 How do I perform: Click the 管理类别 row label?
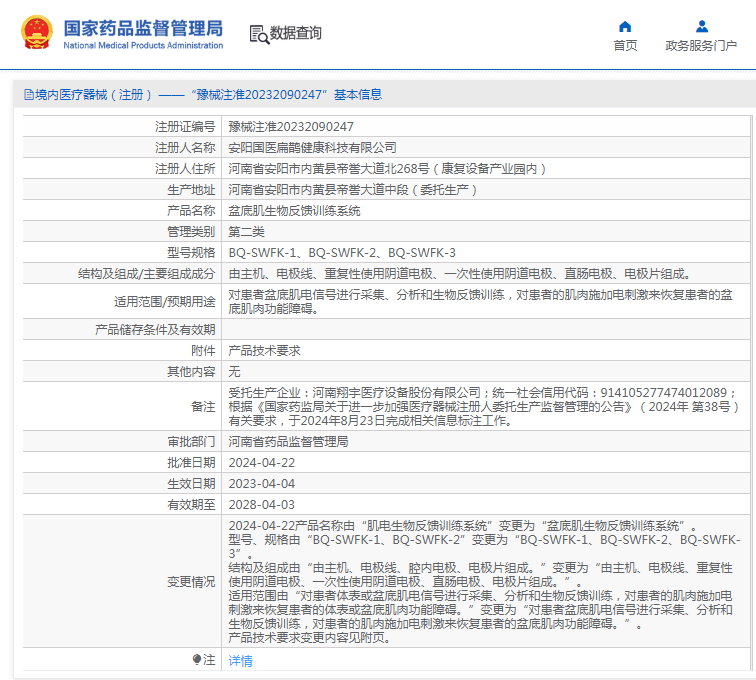[x=191, y=231]
